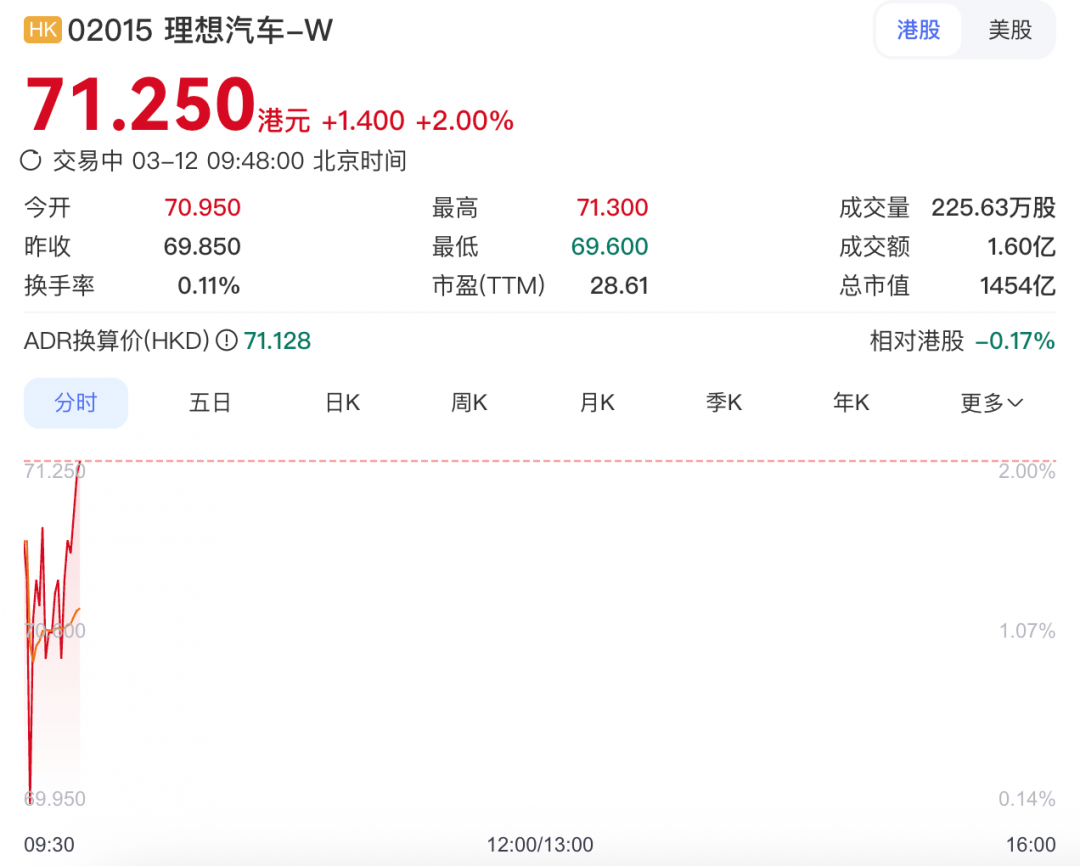
Task: Select the 五日 chart tab
Action: [x=209, y=402]
